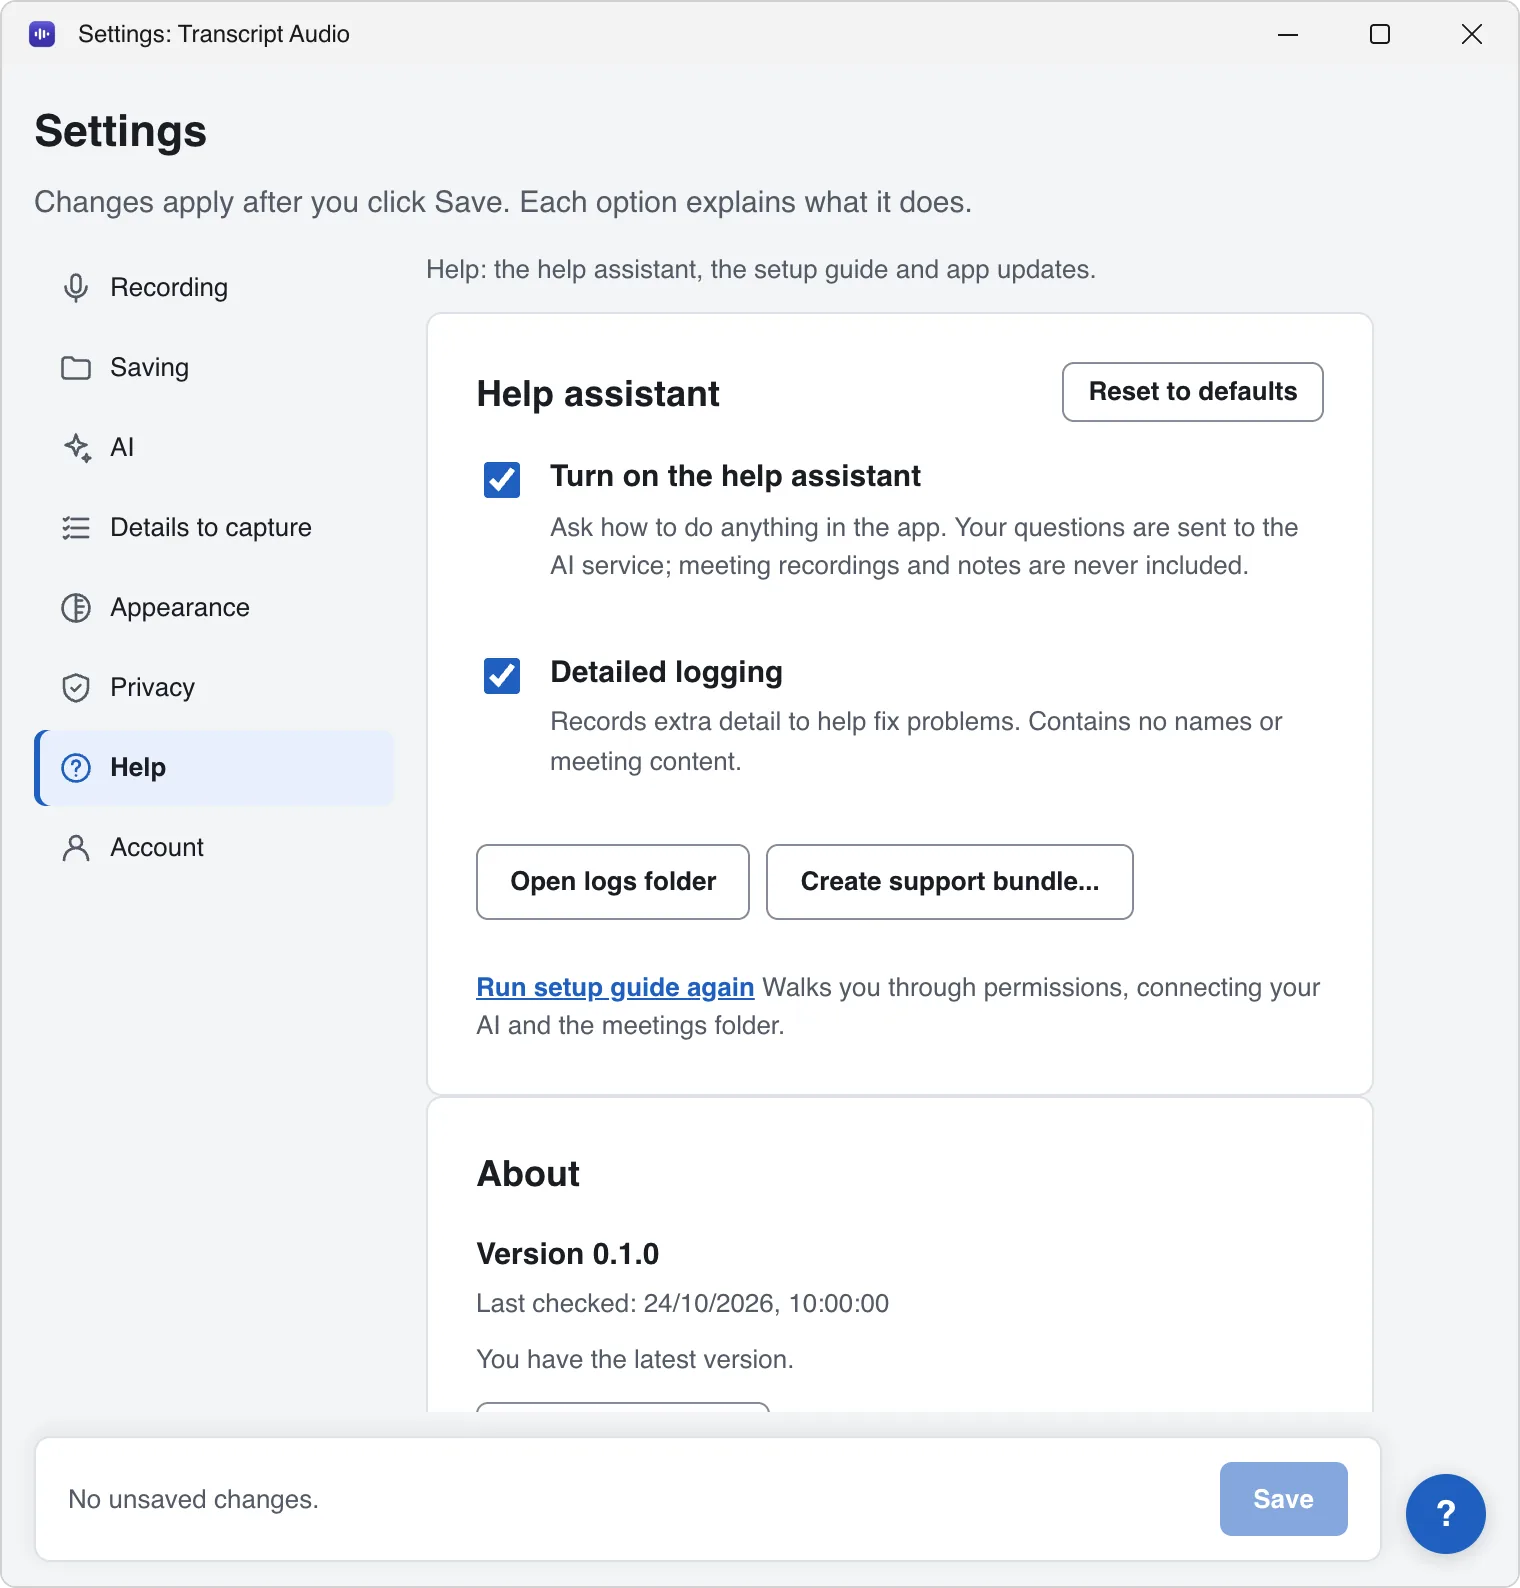Click the shield icon beside Privacy
Screen dimensions: 1520x1588
tap(76, 687)
